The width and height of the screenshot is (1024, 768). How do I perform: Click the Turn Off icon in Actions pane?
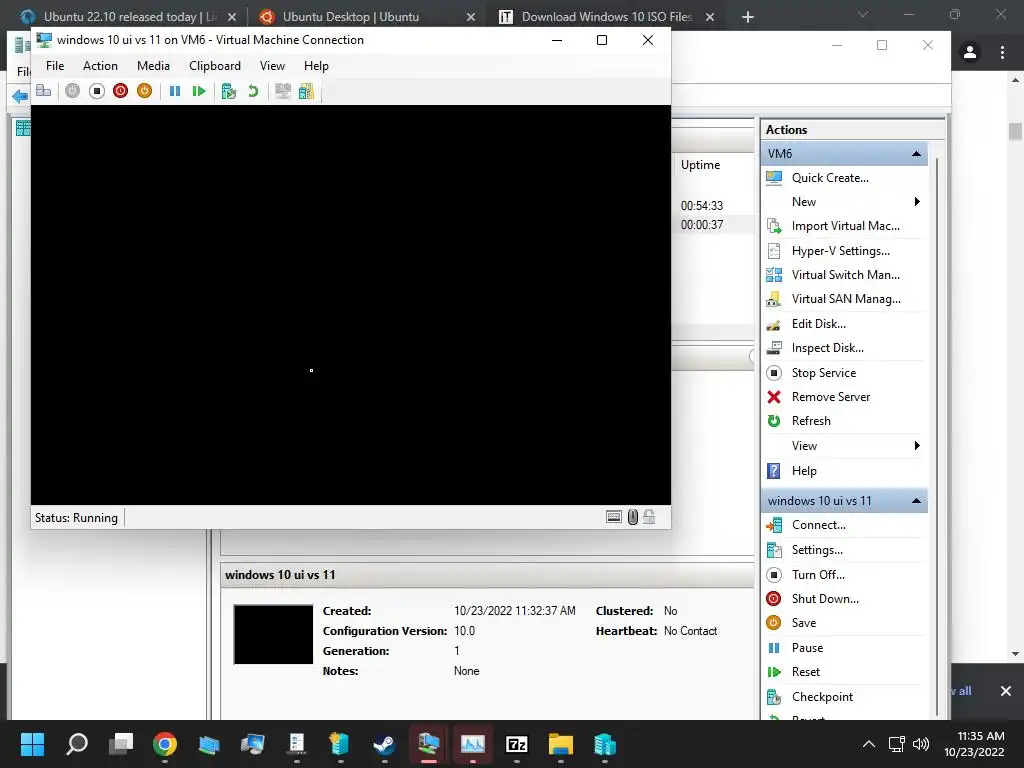click(774, 575)
